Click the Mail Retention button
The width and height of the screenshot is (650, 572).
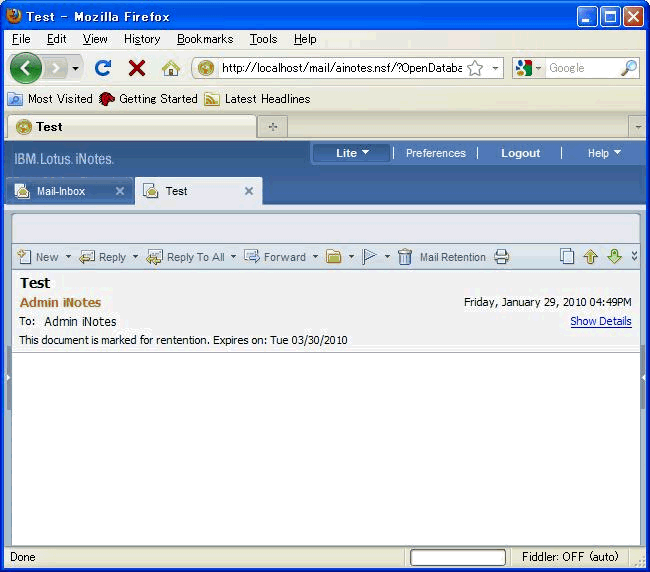(x=453, y=257)
